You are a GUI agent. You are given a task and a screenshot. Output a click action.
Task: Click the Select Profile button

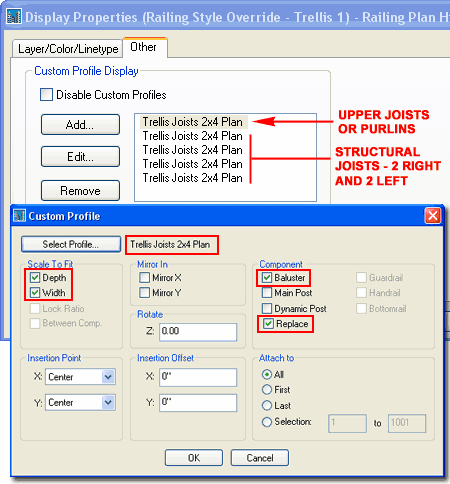(x=71, y=244)
